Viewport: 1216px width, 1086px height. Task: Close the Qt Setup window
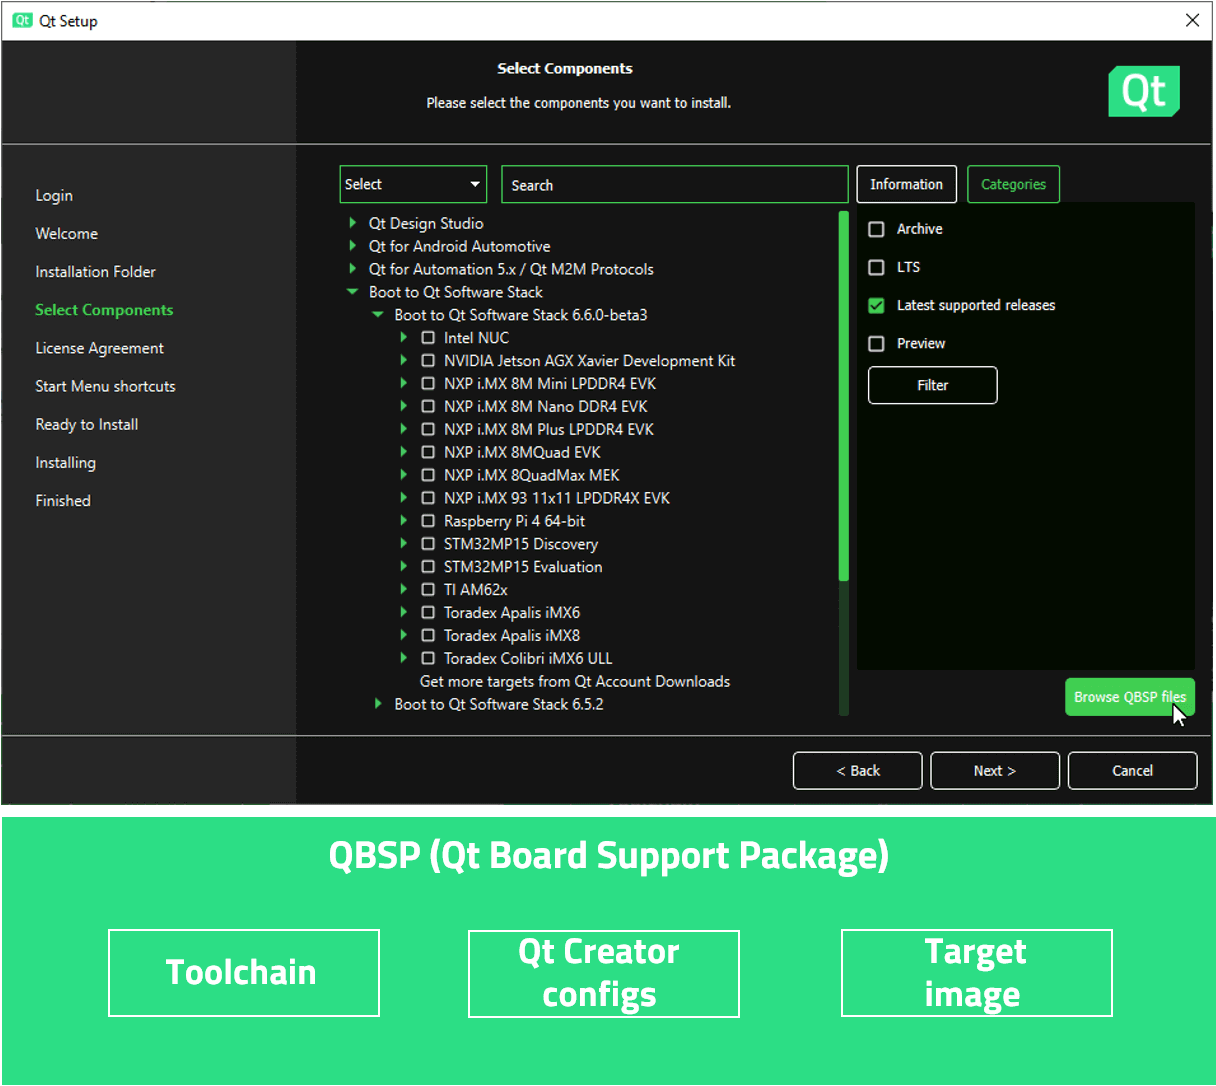1192,21
